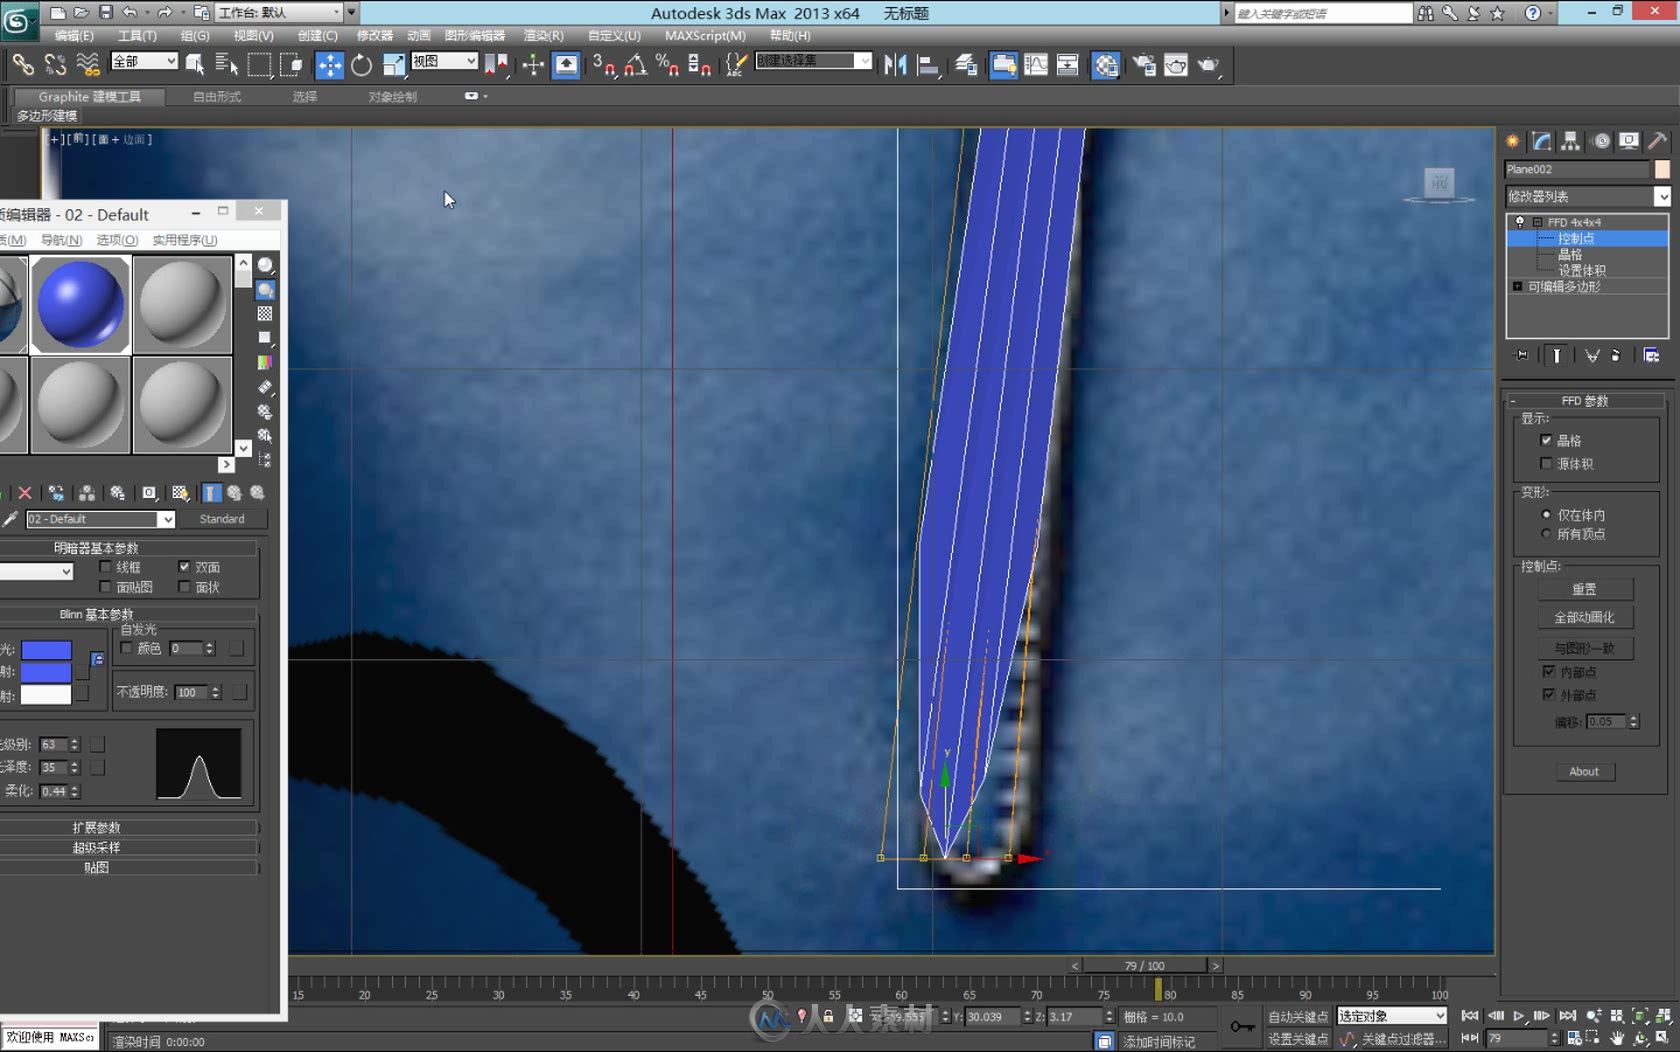Click the red X delete icon in Material Editor
1680x1052 pixels.
(x=25, y=493)
